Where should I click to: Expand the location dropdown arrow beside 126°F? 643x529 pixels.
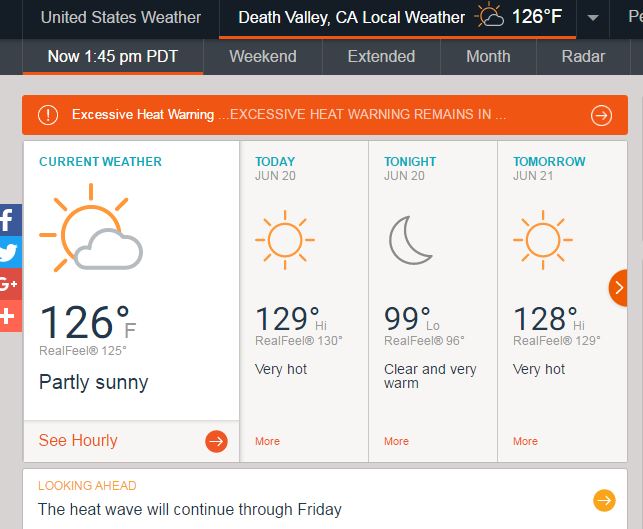[593, 18]
